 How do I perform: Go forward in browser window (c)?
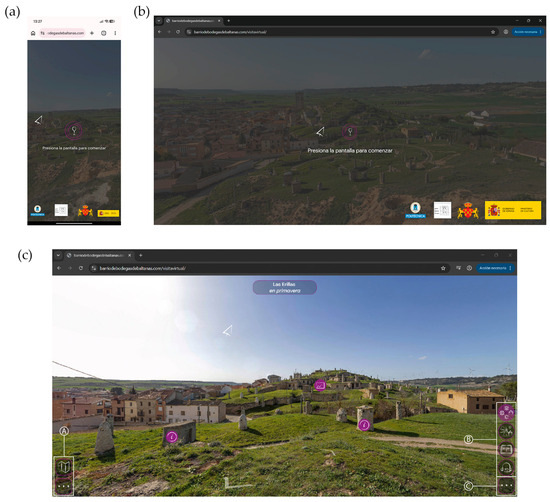pyautogui.click(x=70, y=268)
